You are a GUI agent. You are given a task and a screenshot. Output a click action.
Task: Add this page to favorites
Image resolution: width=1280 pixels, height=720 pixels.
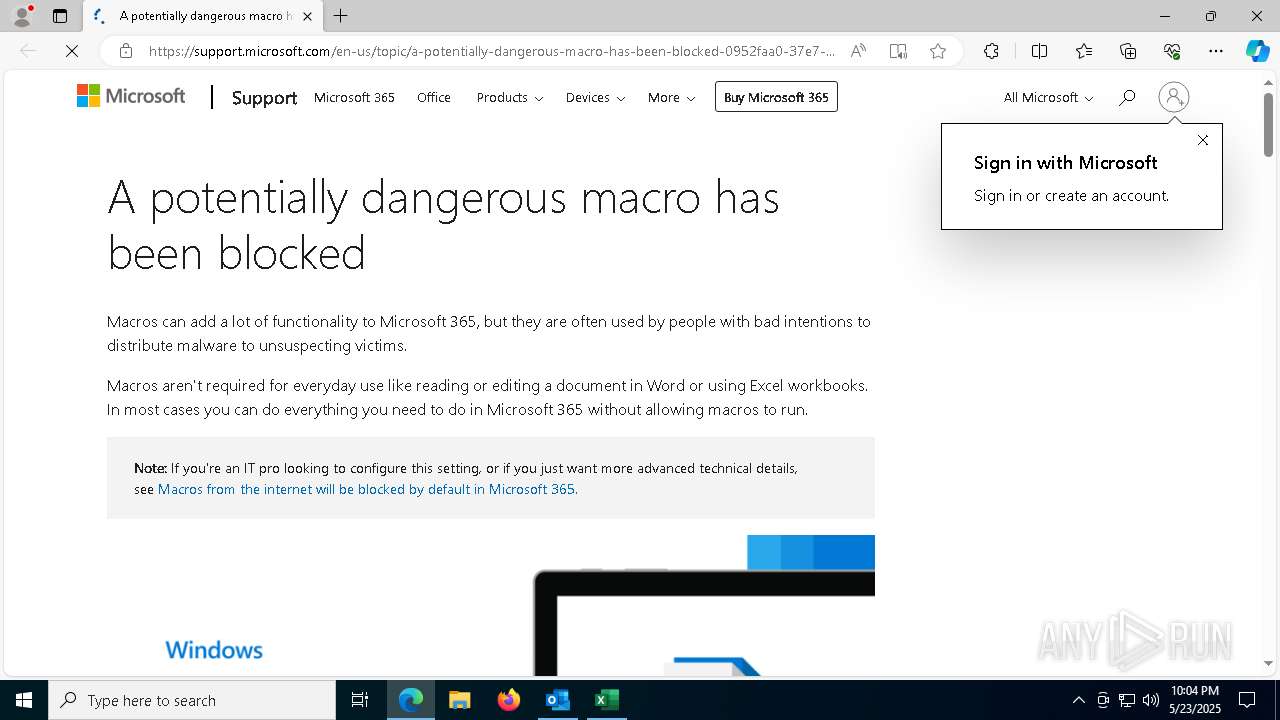pos(938,51)
